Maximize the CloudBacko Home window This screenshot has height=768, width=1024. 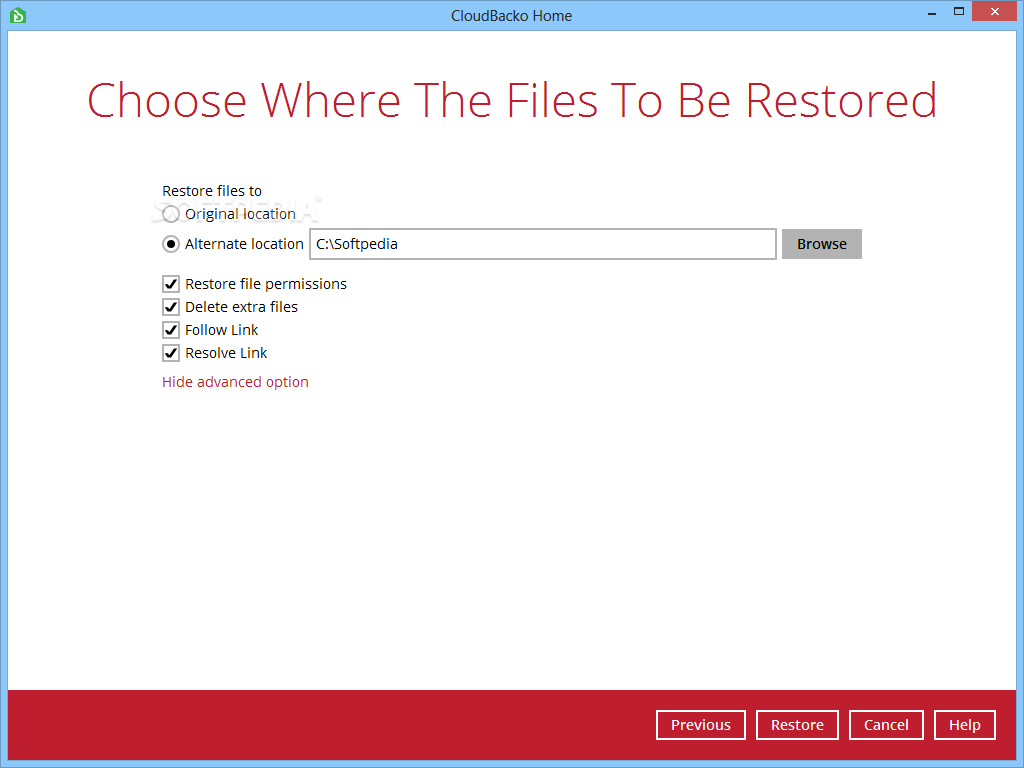pos(959,11)
